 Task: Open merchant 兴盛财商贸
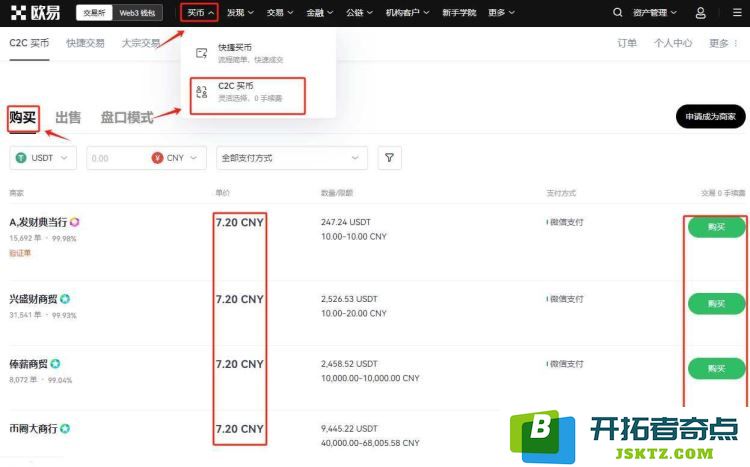[33, 299]
